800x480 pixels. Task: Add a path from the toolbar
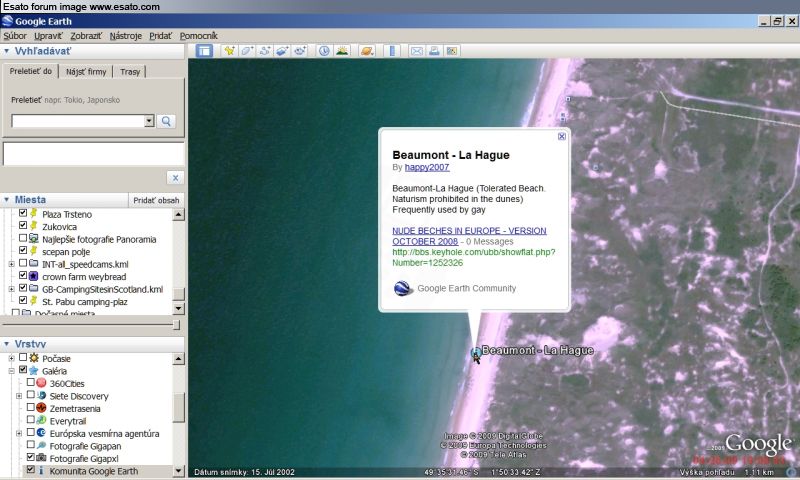pyautogui.click(x=264, y=50)
